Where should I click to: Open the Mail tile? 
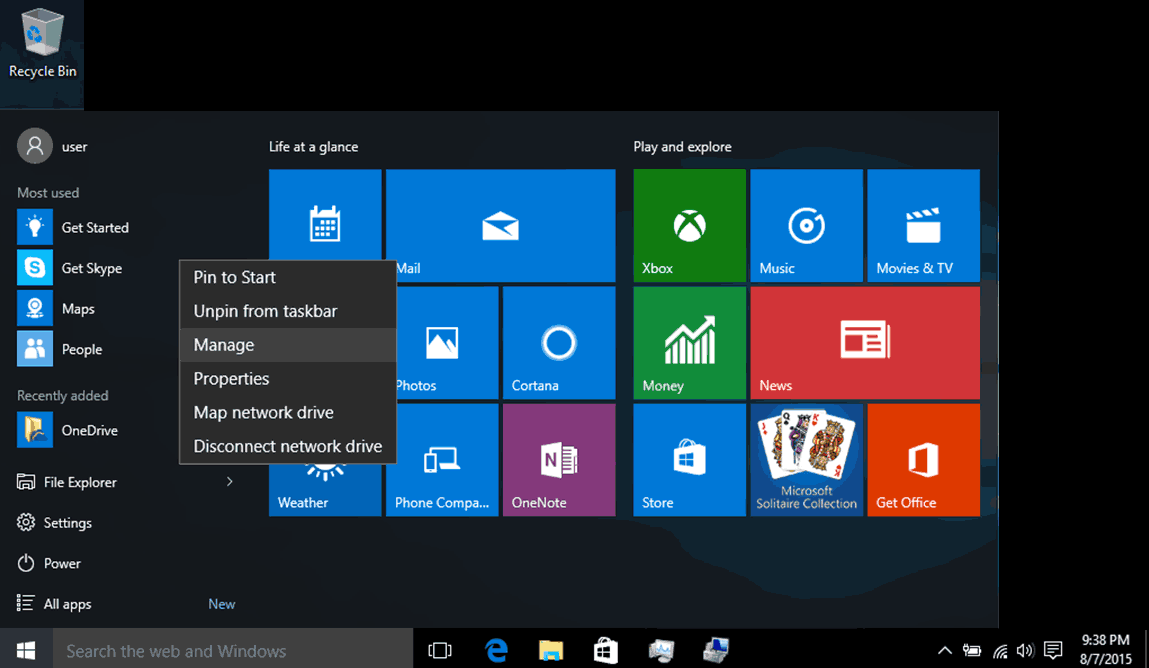[500, 226]
